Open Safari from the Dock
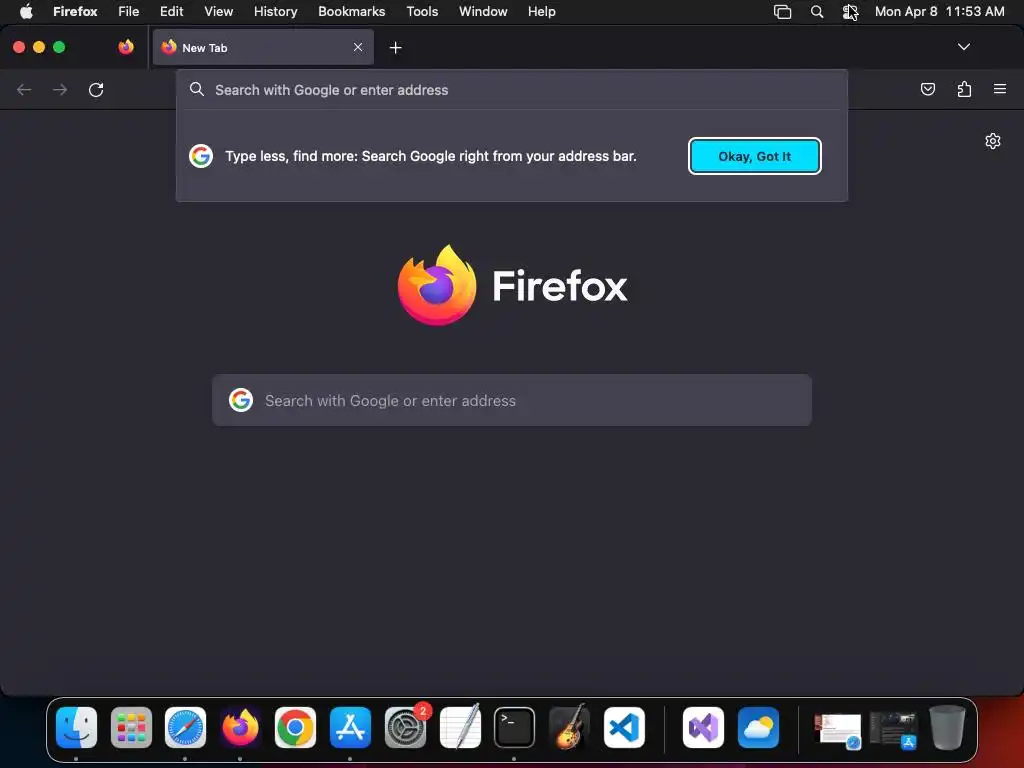The image size is (1024, 768). click(x=185, y=727)
